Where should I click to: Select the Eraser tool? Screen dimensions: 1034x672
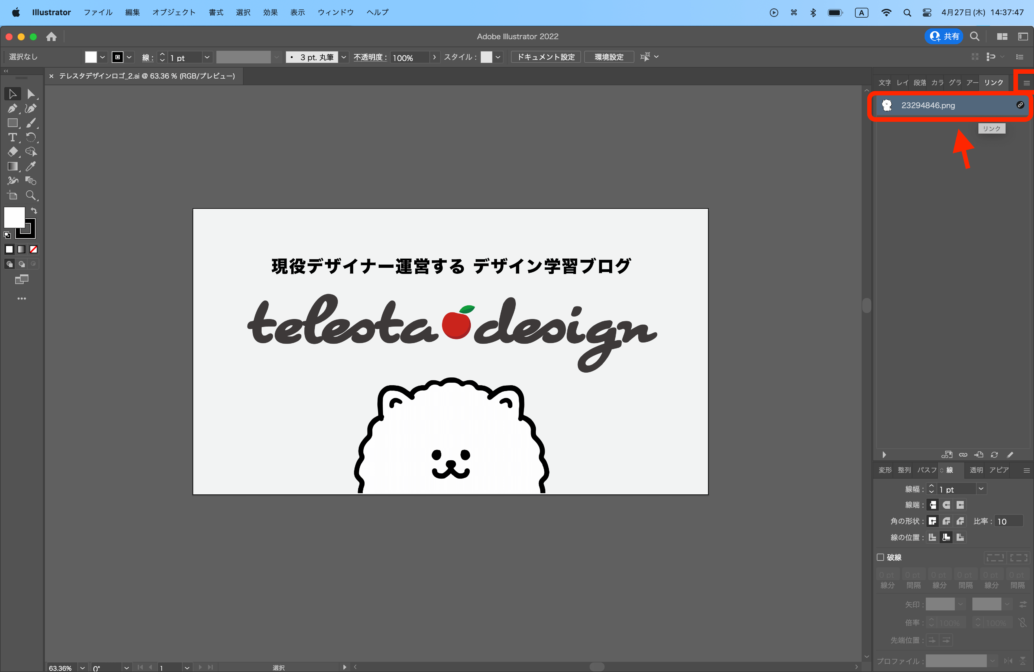(12, 152)
